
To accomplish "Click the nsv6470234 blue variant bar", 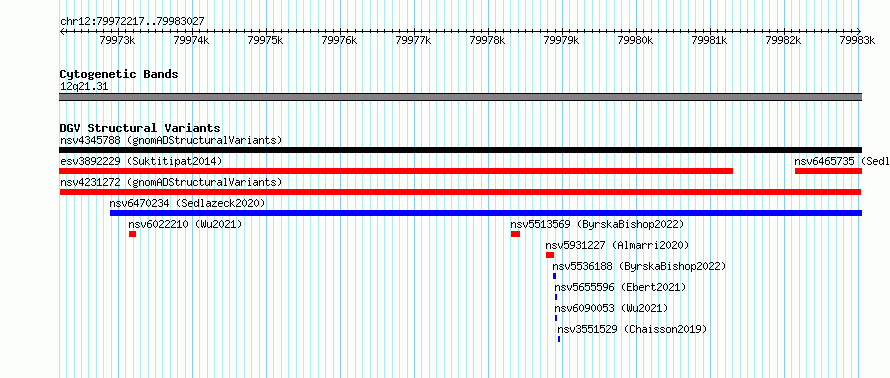I will tap(486, 213).
